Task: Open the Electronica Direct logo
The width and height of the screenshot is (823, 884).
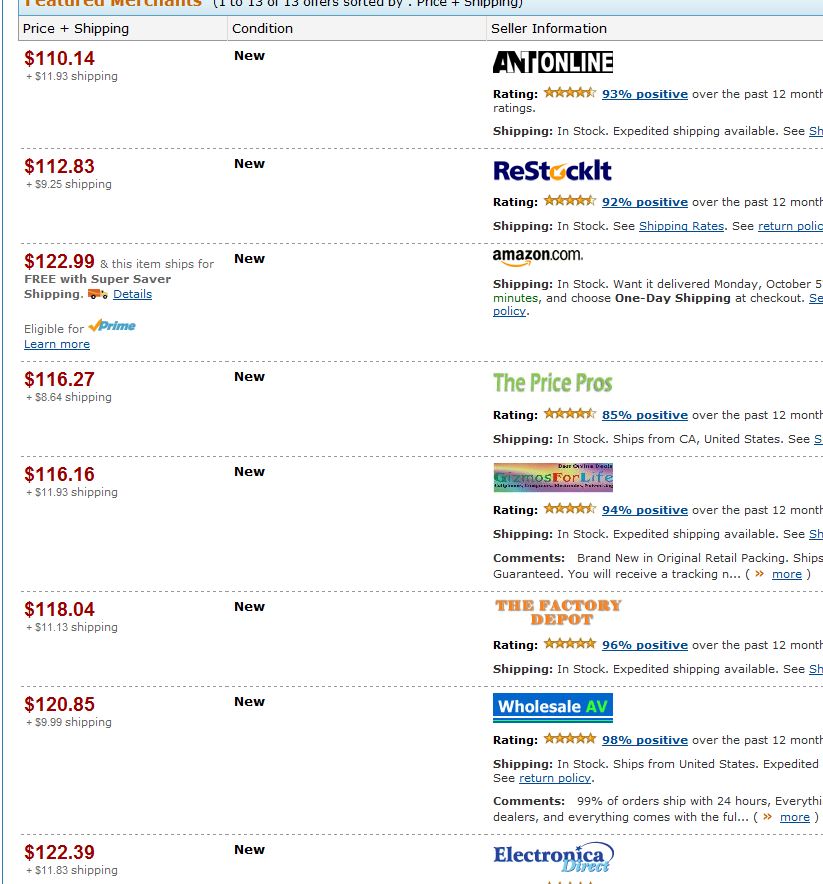Action: tap(554, 858)
